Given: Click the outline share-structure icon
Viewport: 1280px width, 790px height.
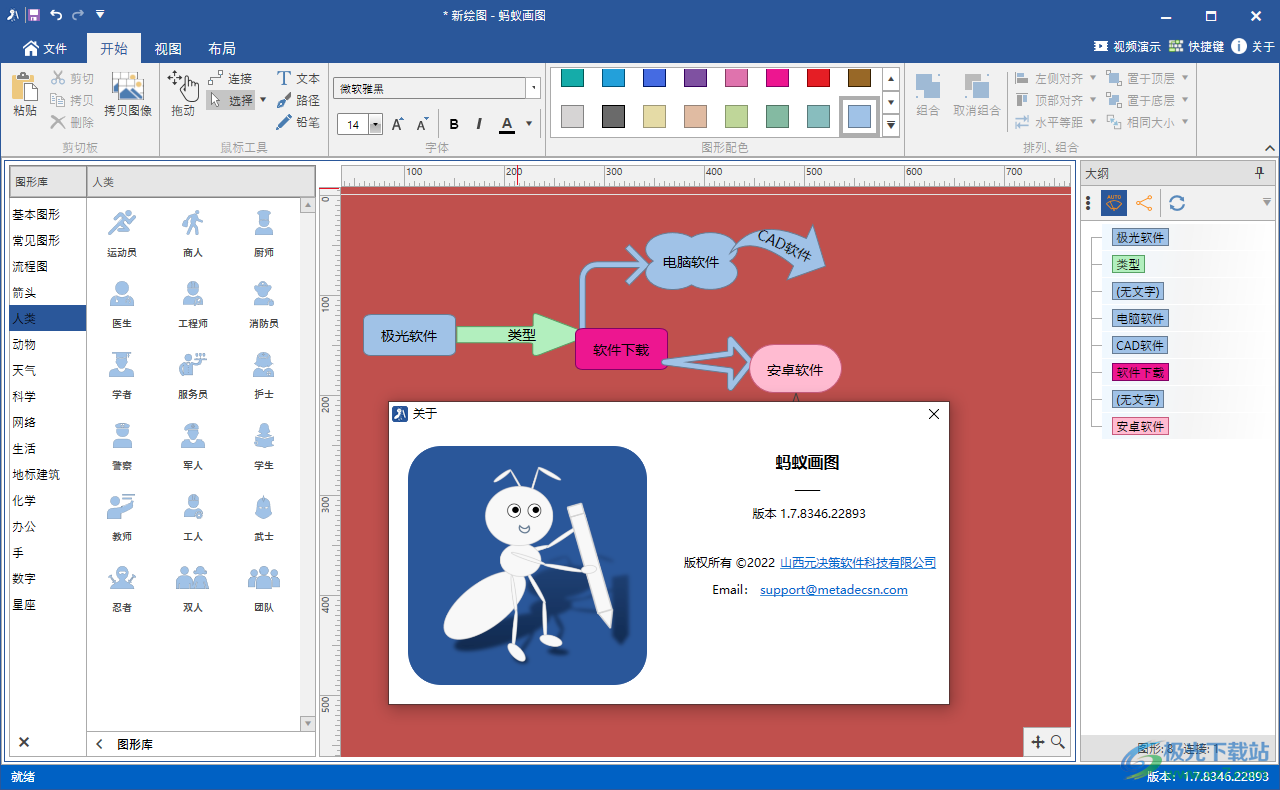Looking at the screenshot, I should point(1144,203).
